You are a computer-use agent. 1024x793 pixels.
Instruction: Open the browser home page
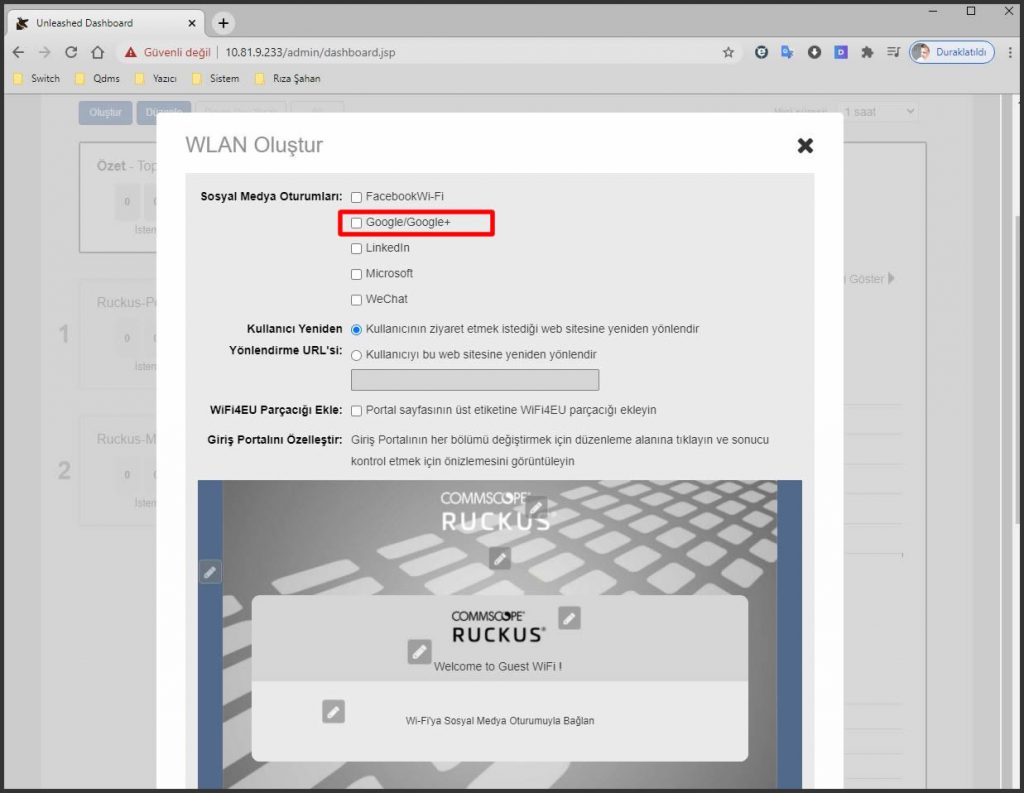pos(97,52)
